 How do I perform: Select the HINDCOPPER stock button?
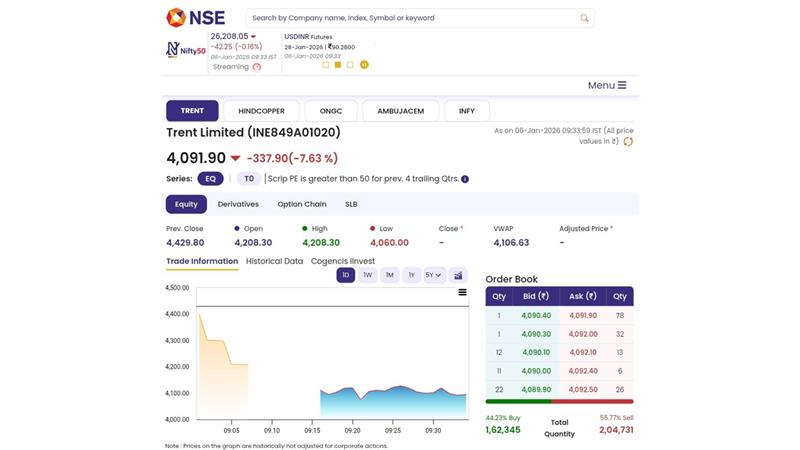(x=262, y=111)
